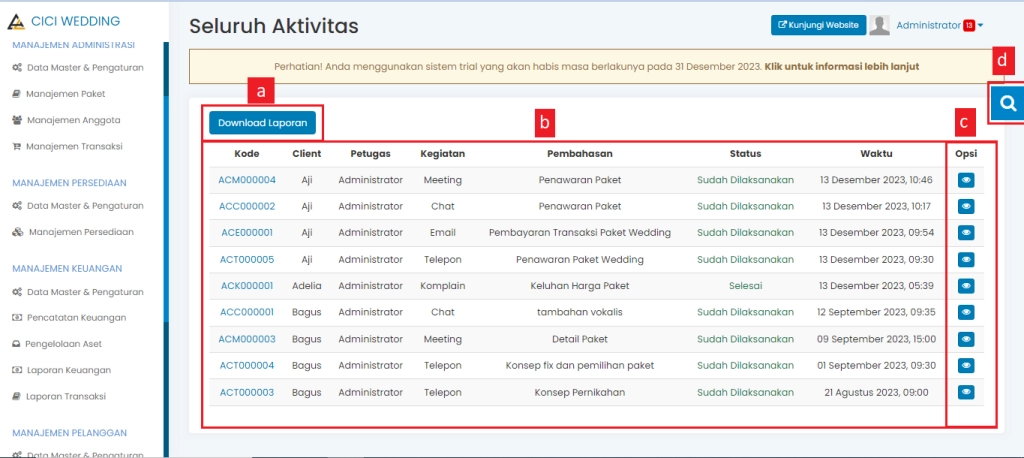Click the eye icon for ACM000004 row
The height and width of the screenshot is (458, 1024).
tap(966, 180)
